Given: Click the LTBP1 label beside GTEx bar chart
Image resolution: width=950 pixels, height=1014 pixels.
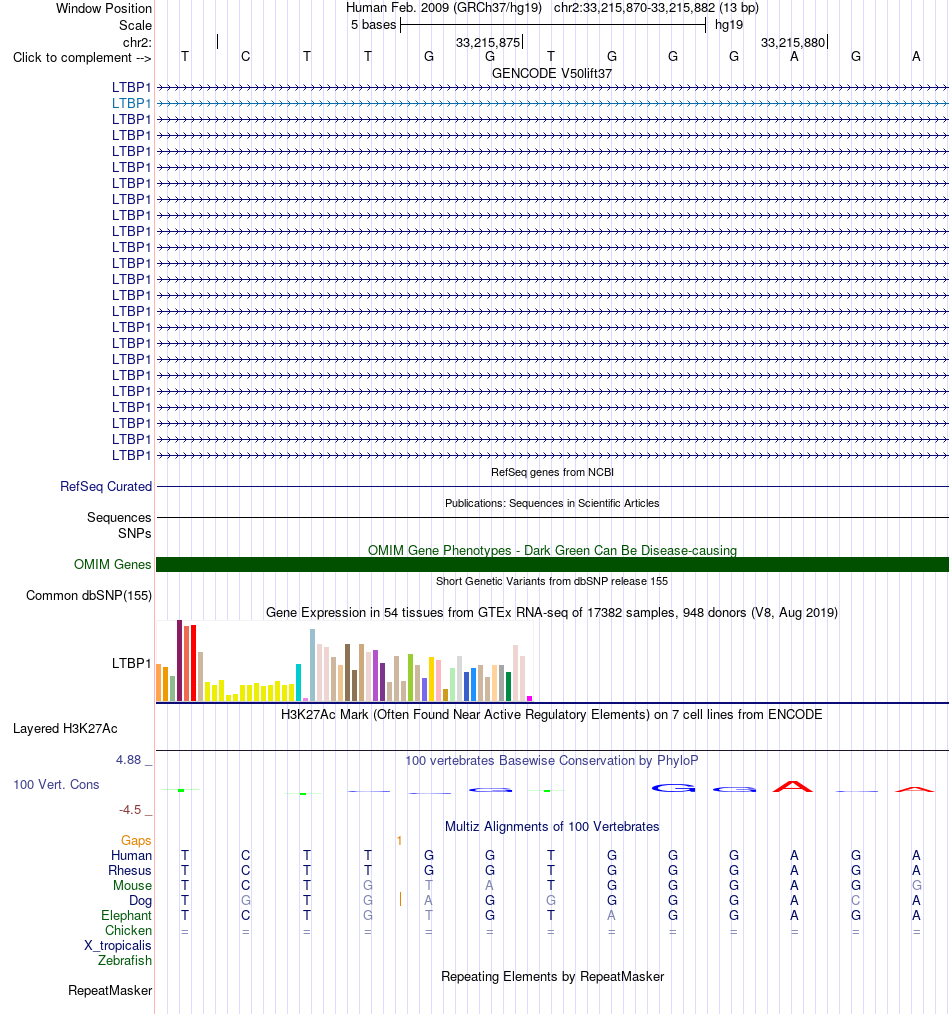Looking at the screenshot, I should (x=131, y=663).
